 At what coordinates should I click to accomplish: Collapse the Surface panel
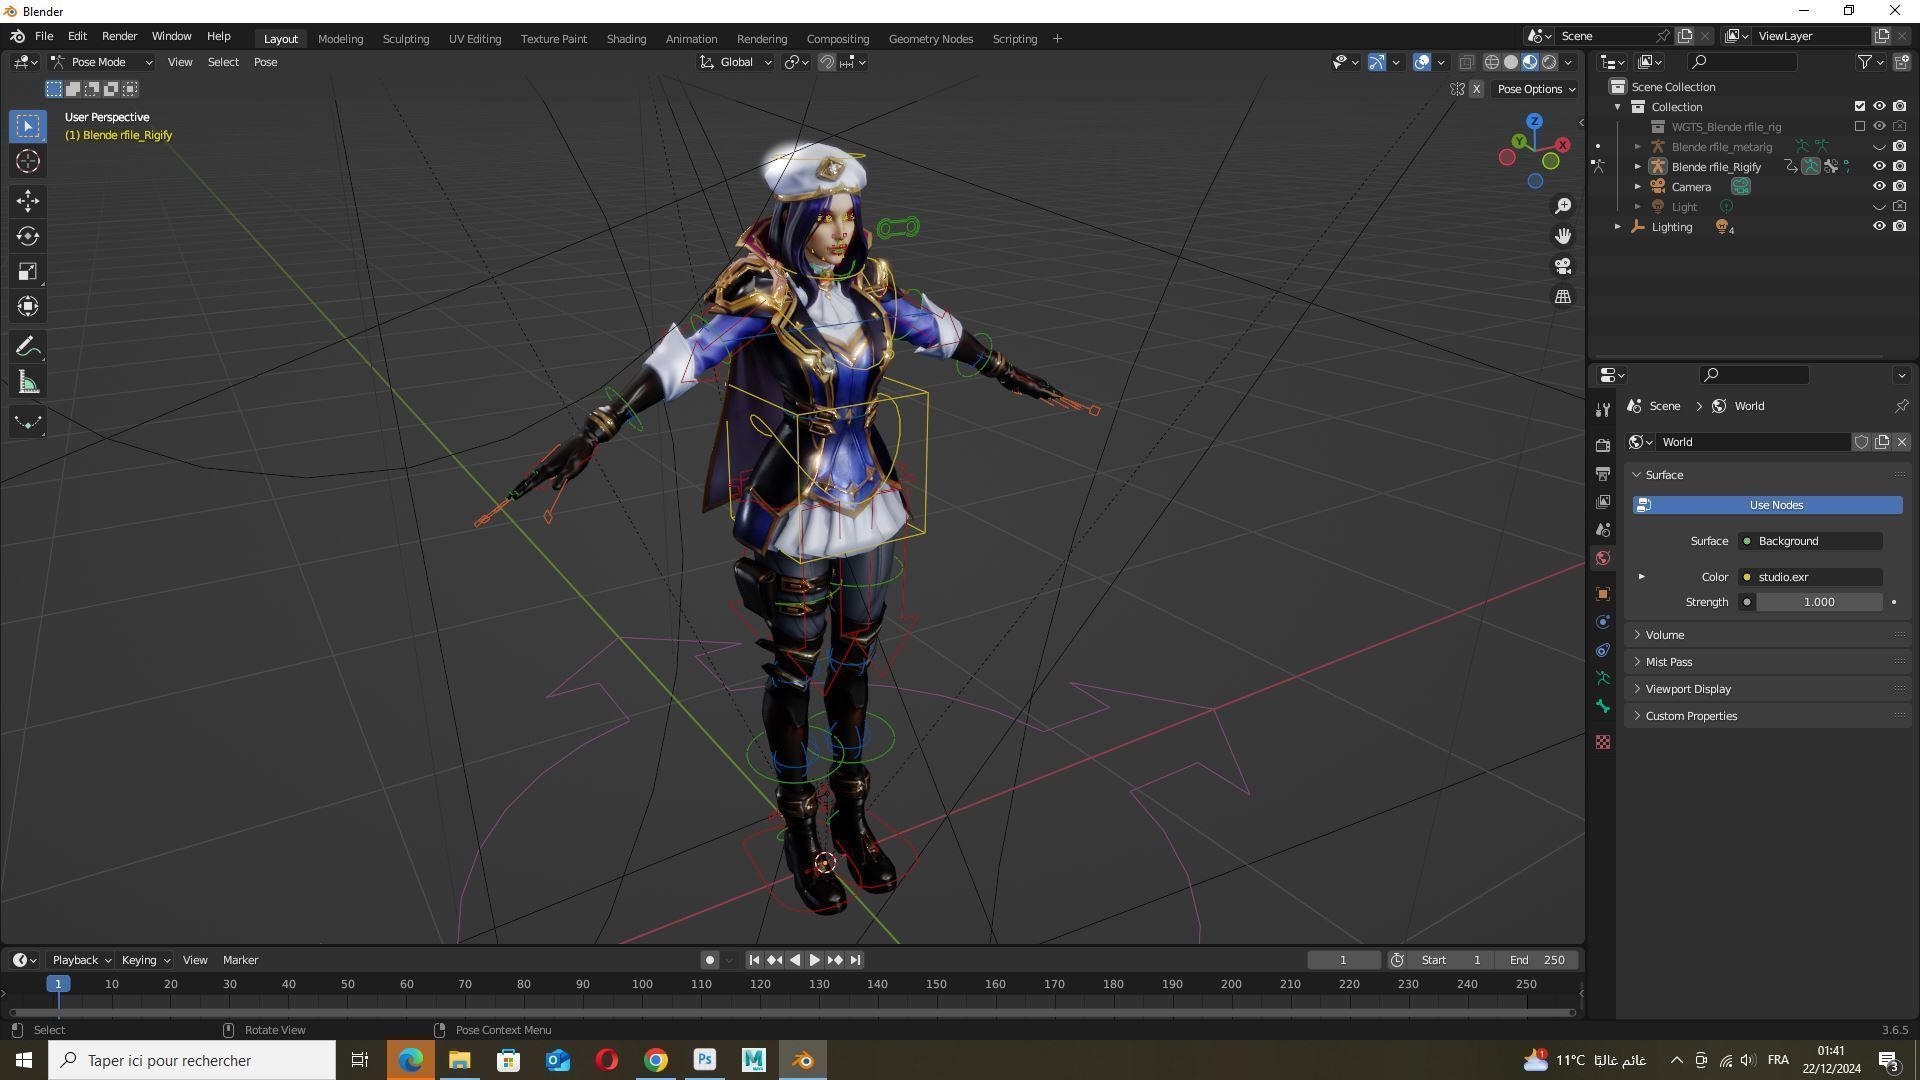(1664, 475)
